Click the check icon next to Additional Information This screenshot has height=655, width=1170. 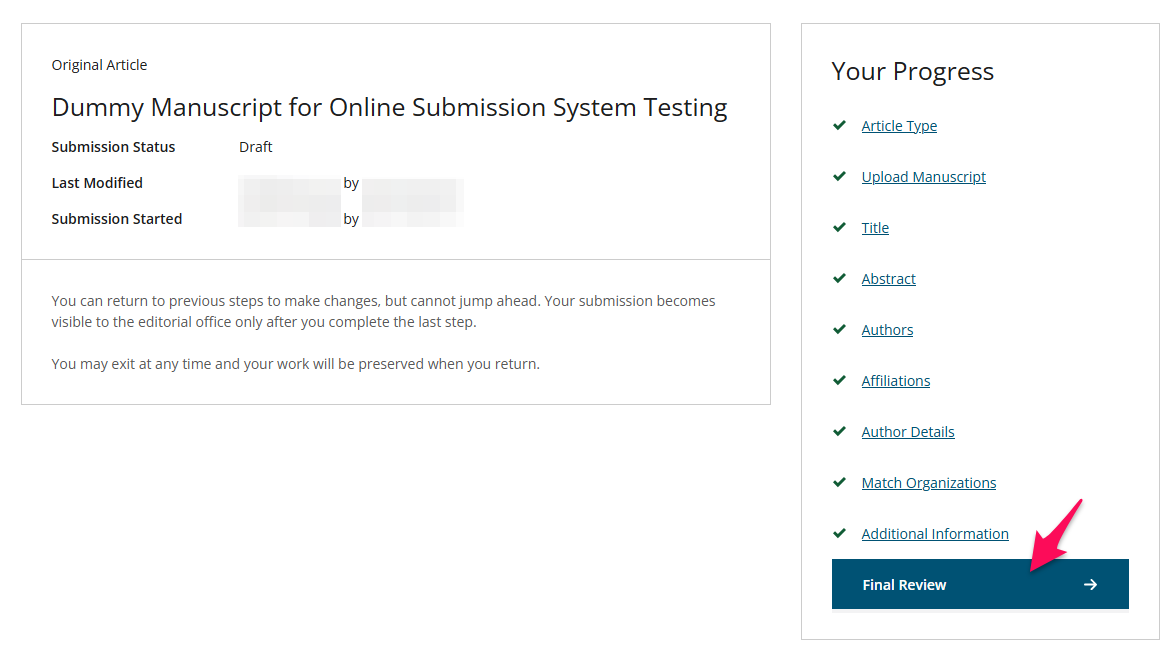(x=839, y=533)
